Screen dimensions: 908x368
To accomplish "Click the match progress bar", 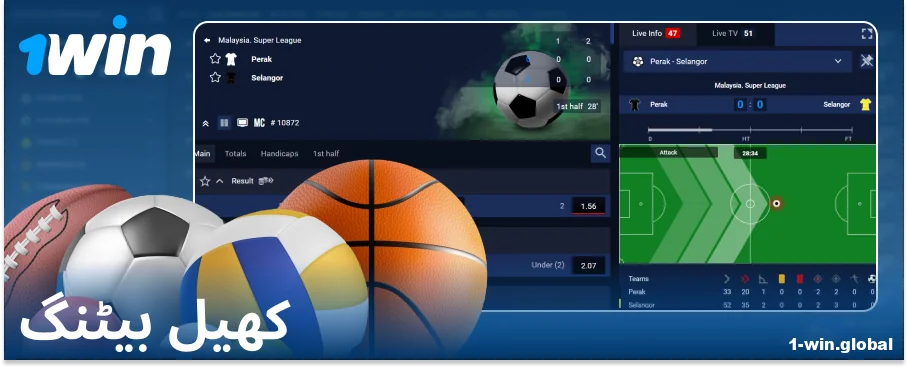I will (x=750, y=130).
